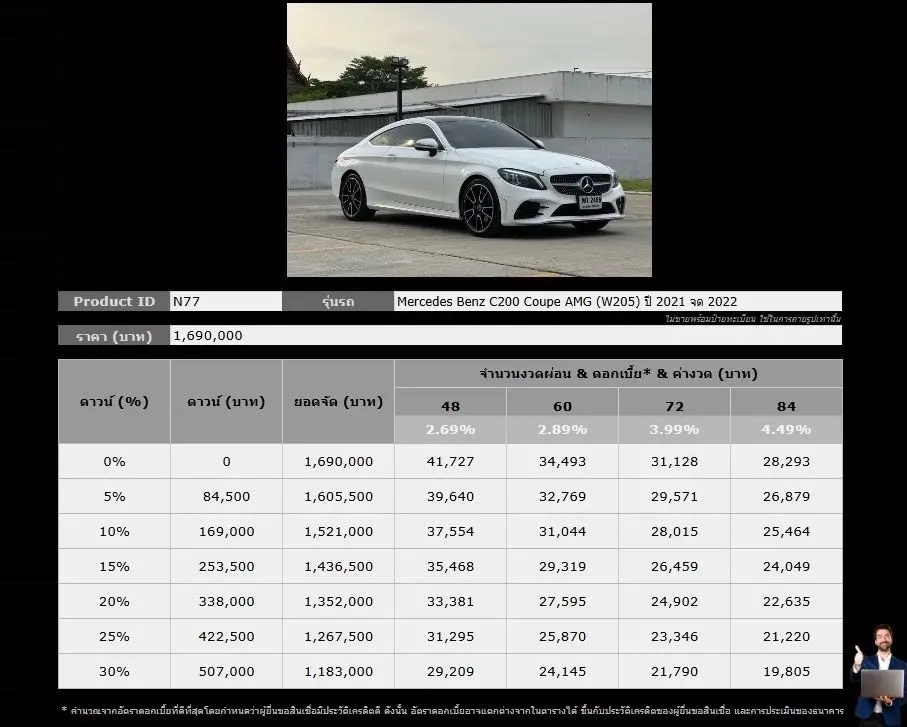The height and width of the screenshot is (727, 907).
Task: Click the small italic note below the model name
Action: 753,319
